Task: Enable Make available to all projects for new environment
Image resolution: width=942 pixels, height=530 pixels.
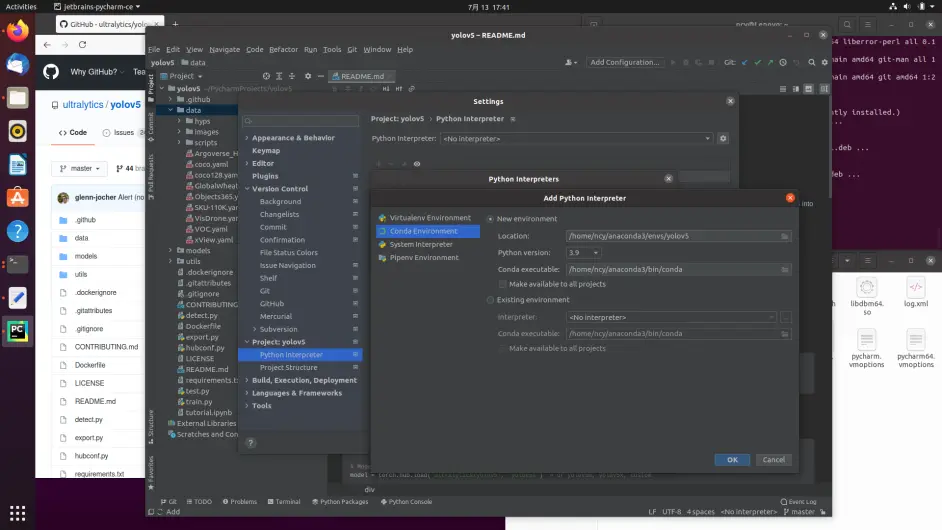Action: [x=502, y=284]
